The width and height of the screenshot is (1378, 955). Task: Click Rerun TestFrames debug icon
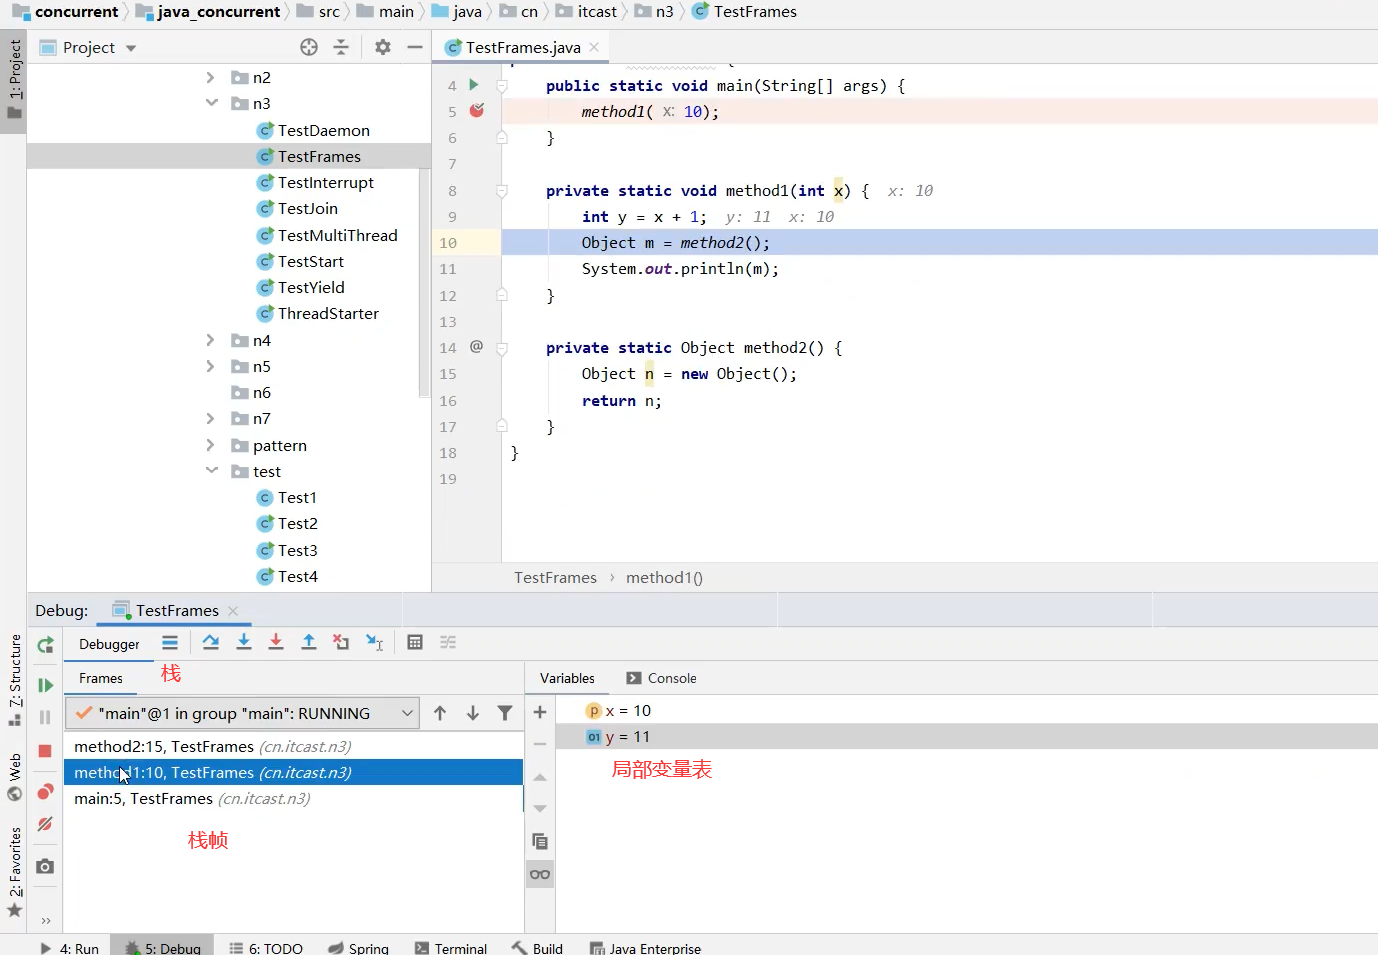(x=45, y=645)
